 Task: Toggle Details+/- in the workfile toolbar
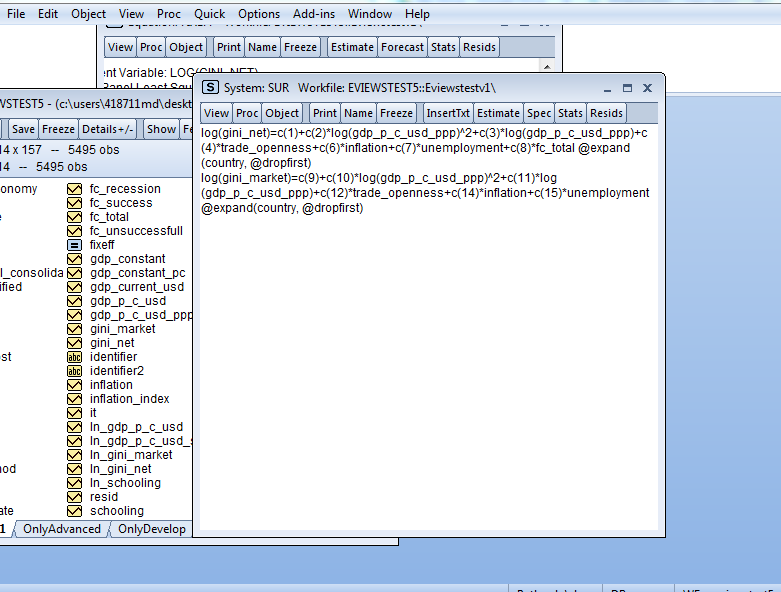click(x=108, y=129)
